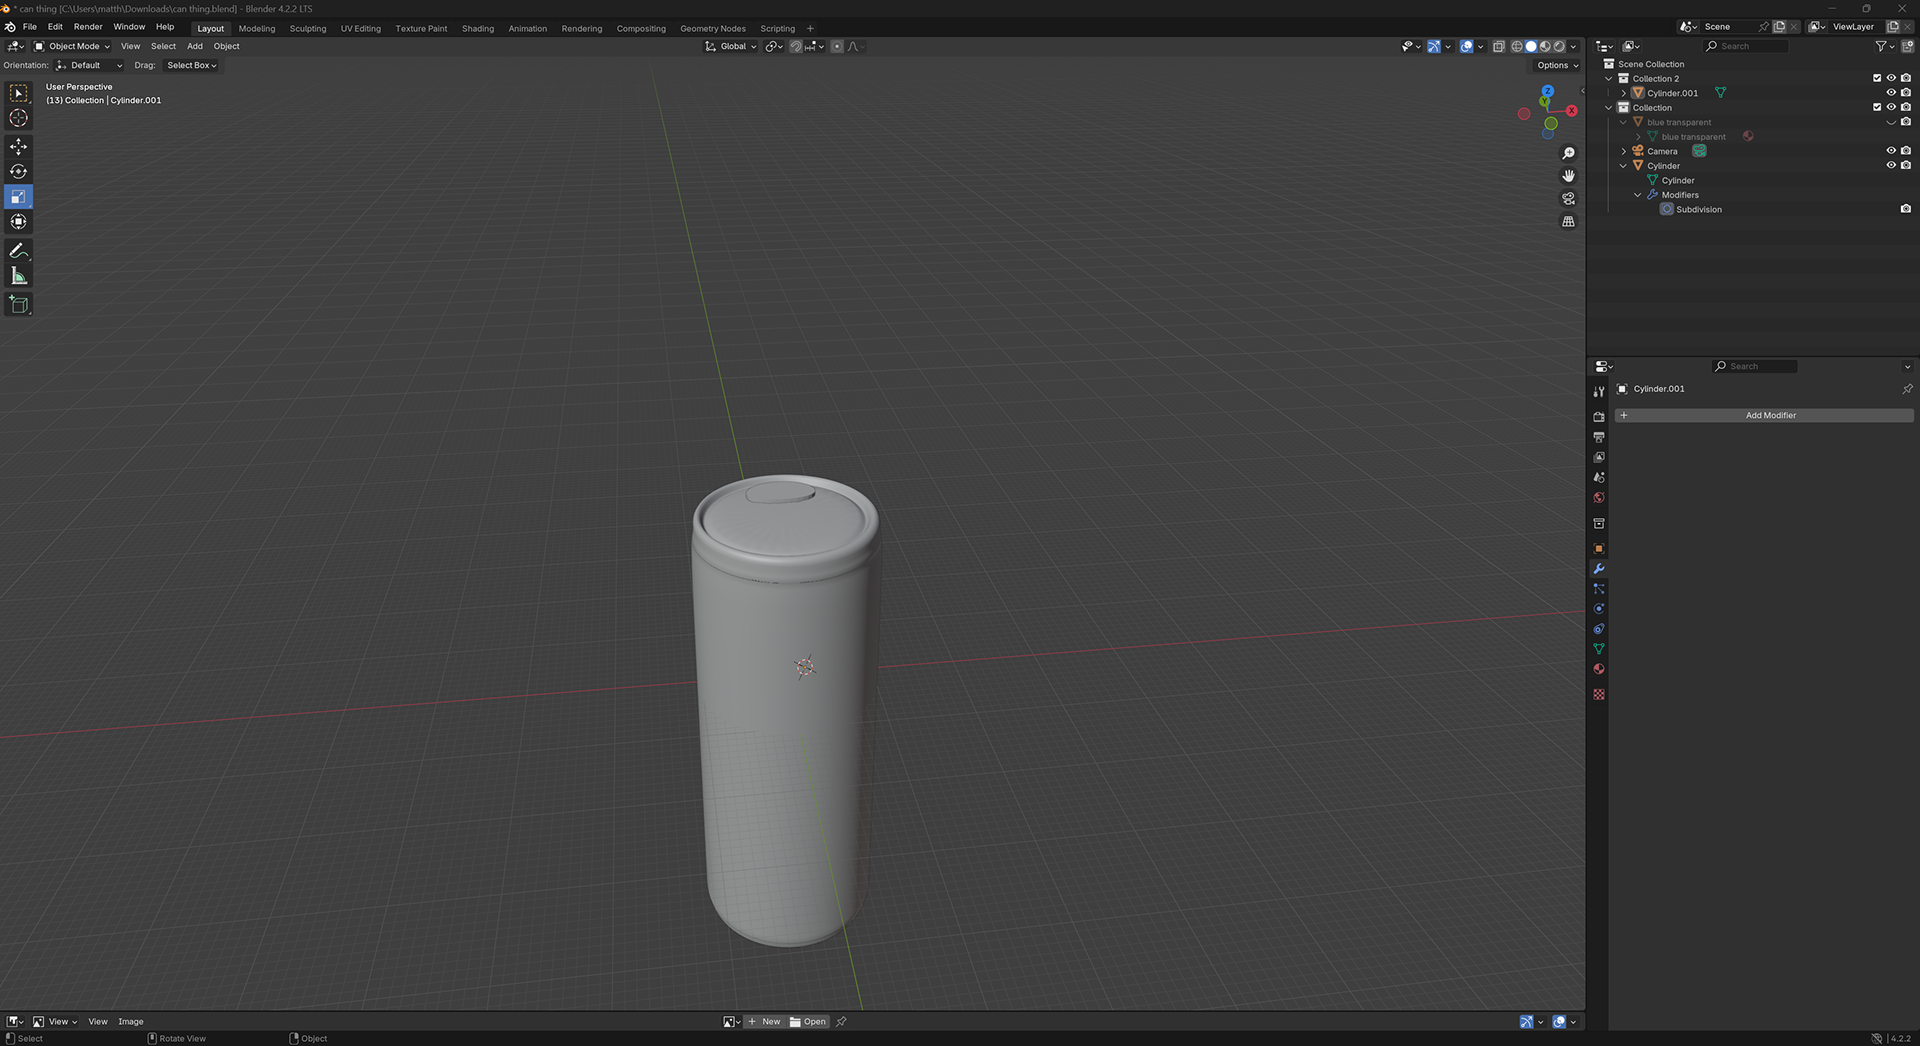Select the Move tool
This screenshot has width=1920, height=1046.
18,146
